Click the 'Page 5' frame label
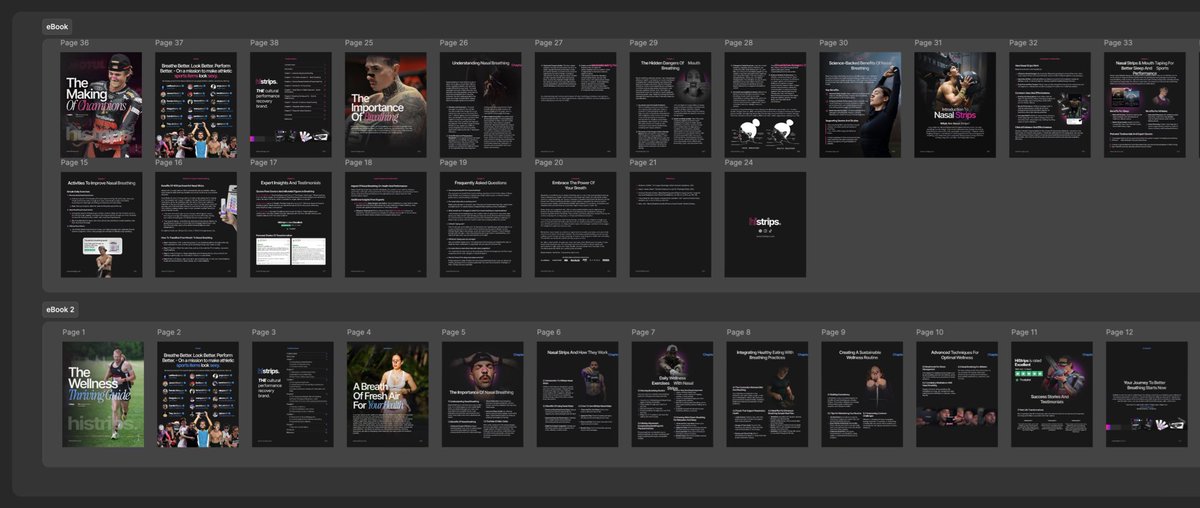Viewport: 1200px width, 508px height. coord(454,332)
